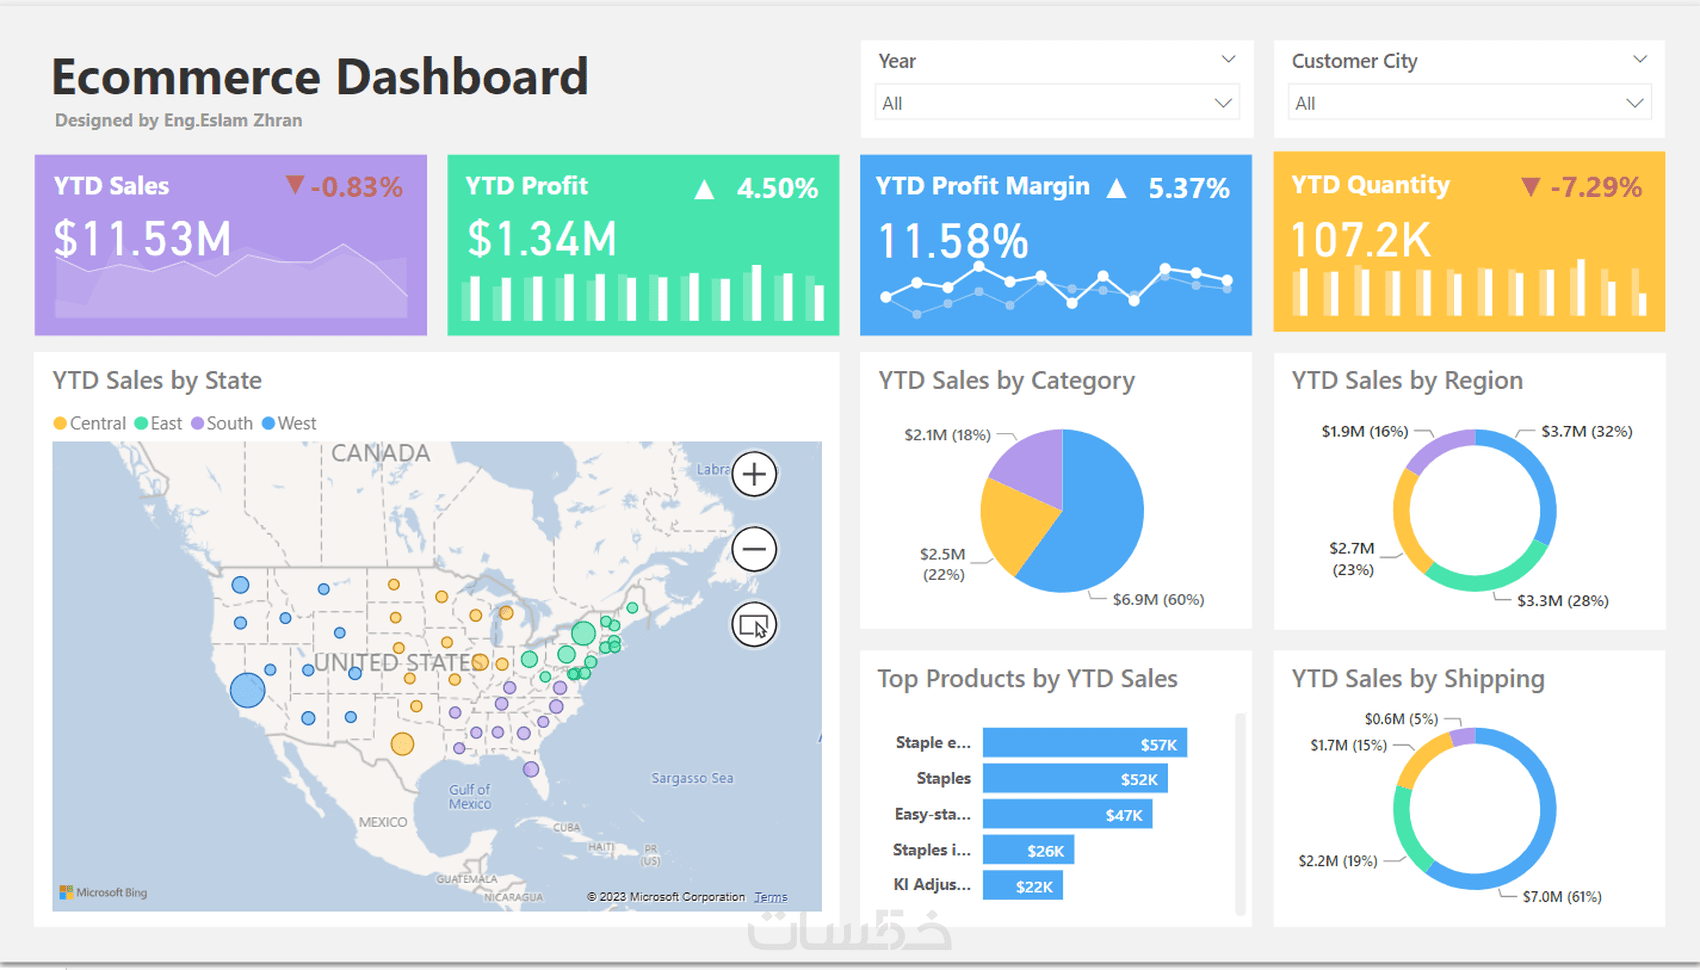The image size is (1700, 970).
Task: Collapse the Year slicer header chevron
Action: coord(1228,60)
